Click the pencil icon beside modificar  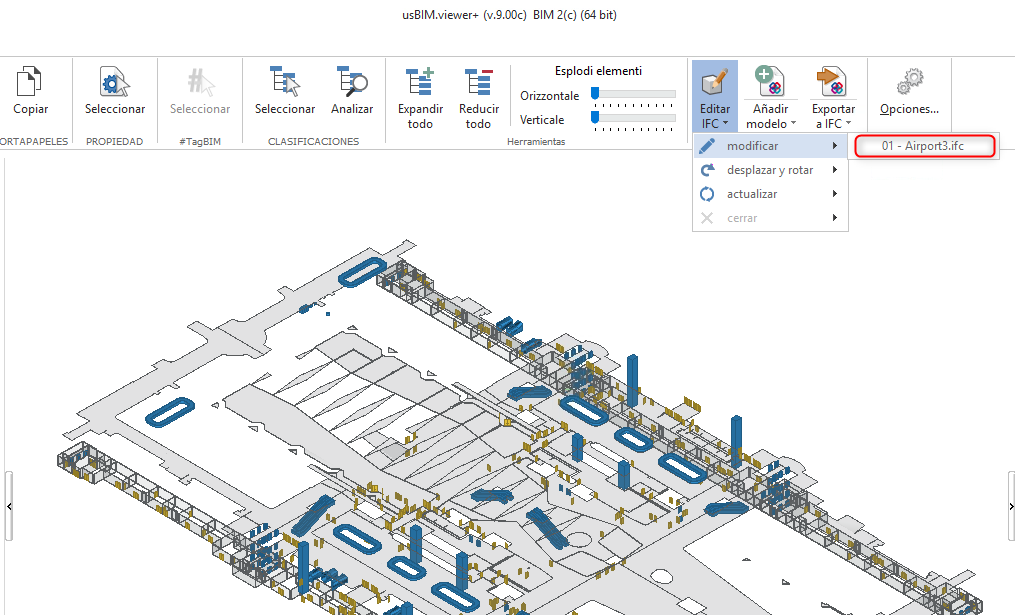(708, 146)
